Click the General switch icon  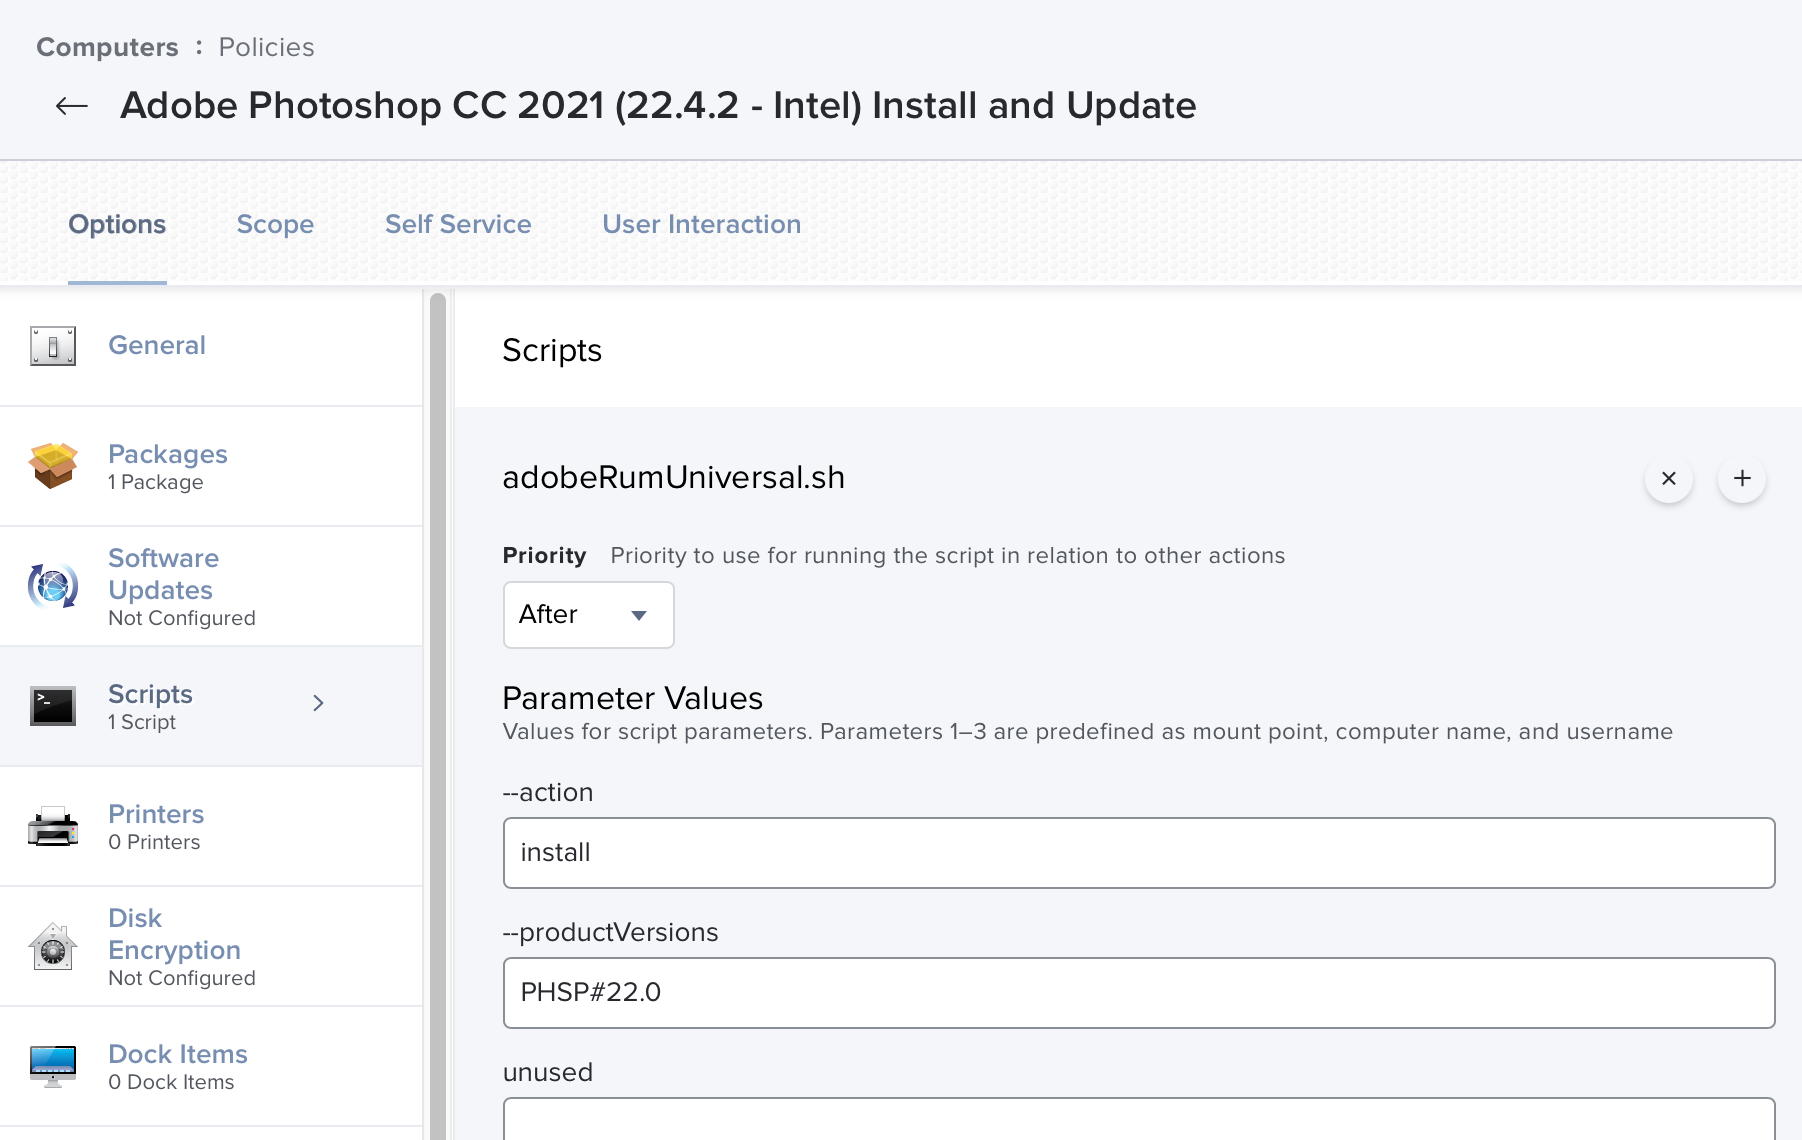(x=53, y=346)
